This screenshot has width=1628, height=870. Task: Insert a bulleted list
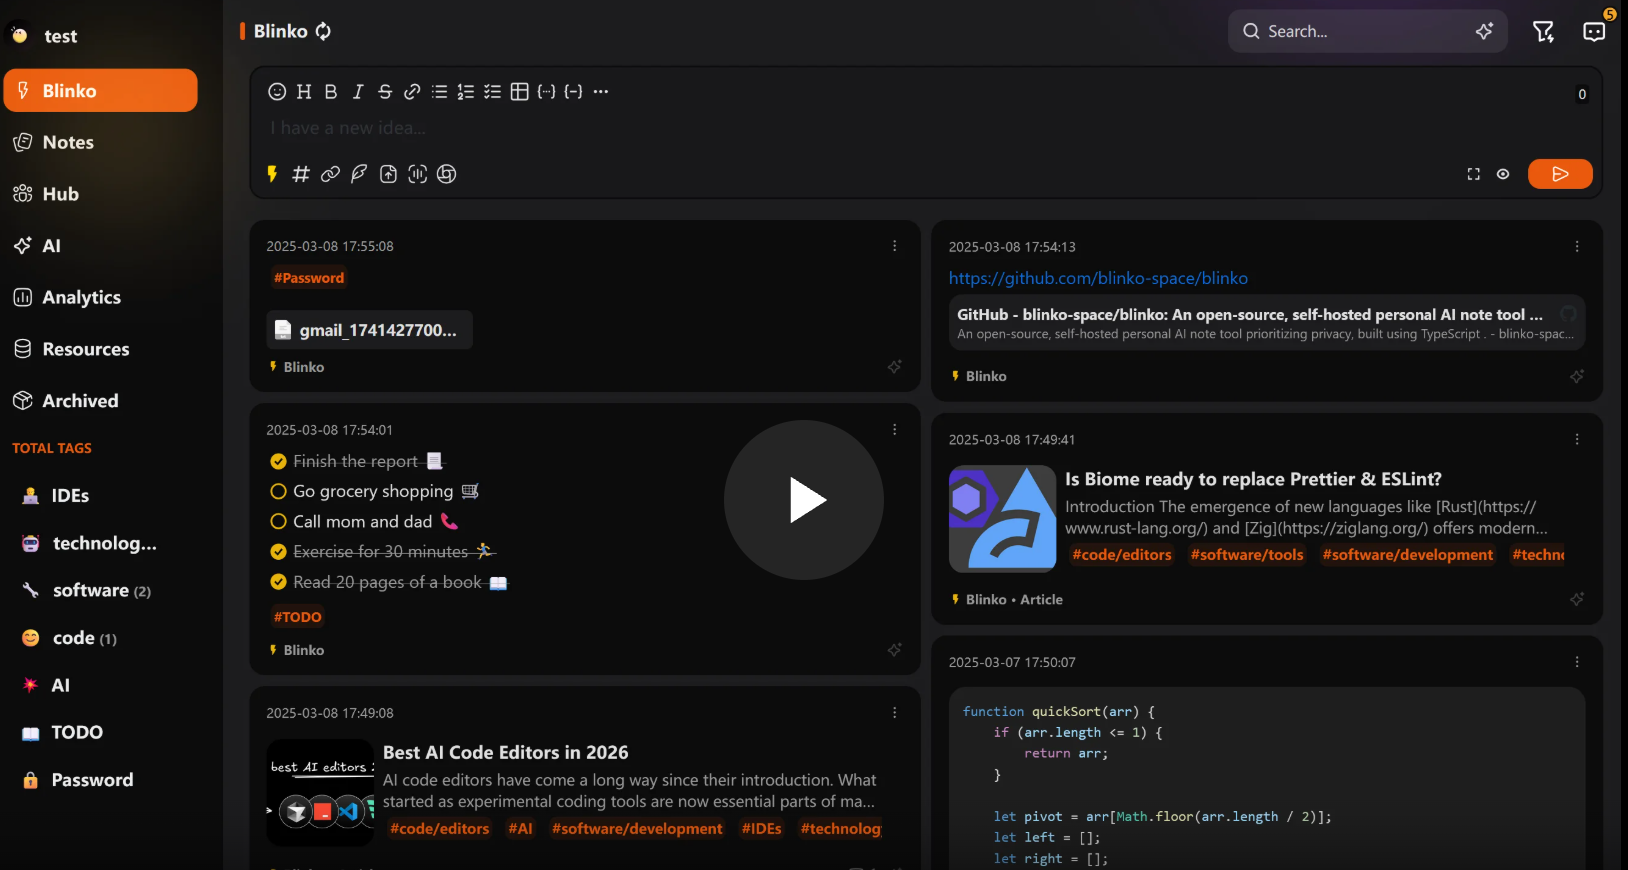[439, 92]
